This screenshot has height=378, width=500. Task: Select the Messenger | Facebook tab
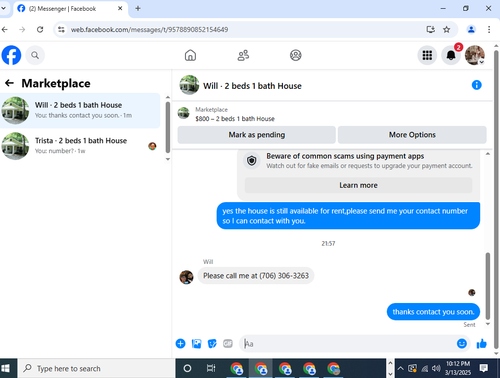click(70, 9)
